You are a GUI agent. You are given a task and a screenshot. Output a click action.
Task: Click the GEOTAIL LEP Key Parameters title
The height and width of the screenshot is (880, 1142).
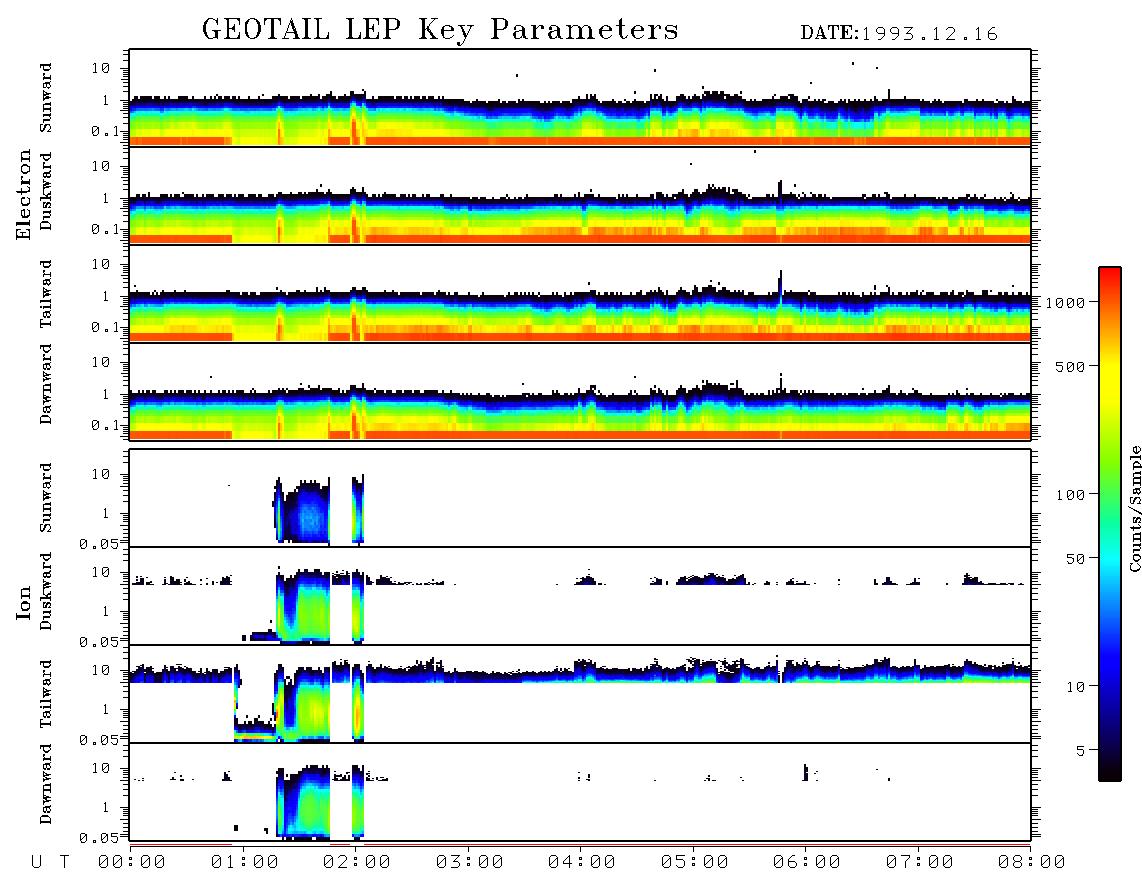pyautogui.click(x=440, y=30)
